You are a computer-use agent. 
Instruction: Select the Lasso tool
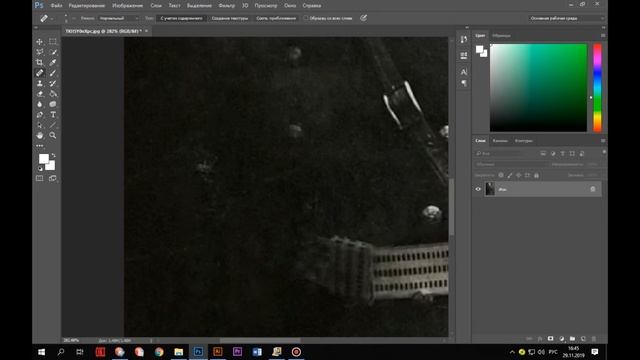pos(40,52)
